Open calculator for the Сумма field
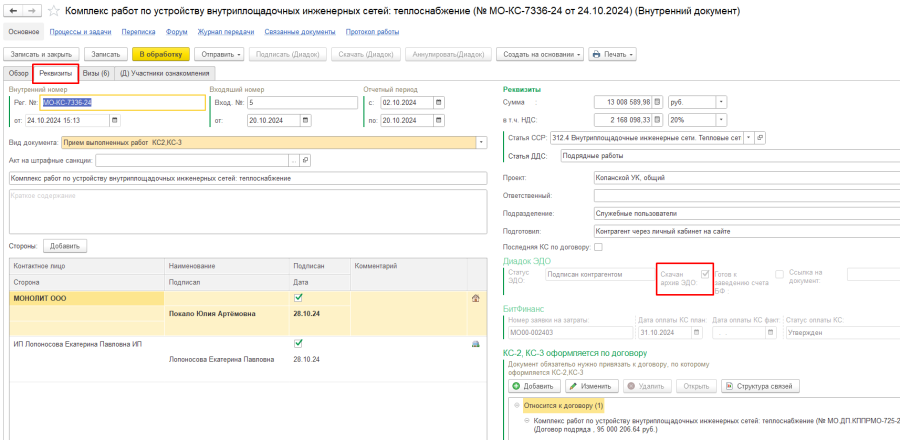 [658, 102]
